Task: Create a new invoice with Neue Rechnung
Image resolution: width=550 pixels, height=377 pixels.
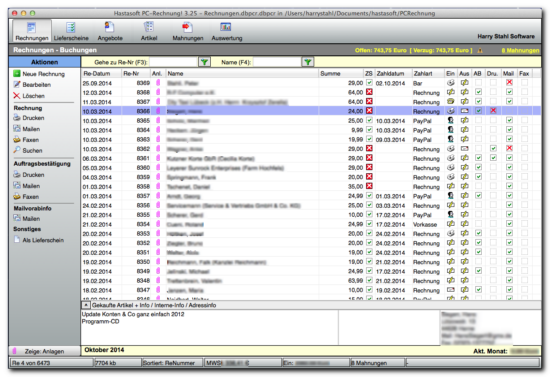Action: 39,74
